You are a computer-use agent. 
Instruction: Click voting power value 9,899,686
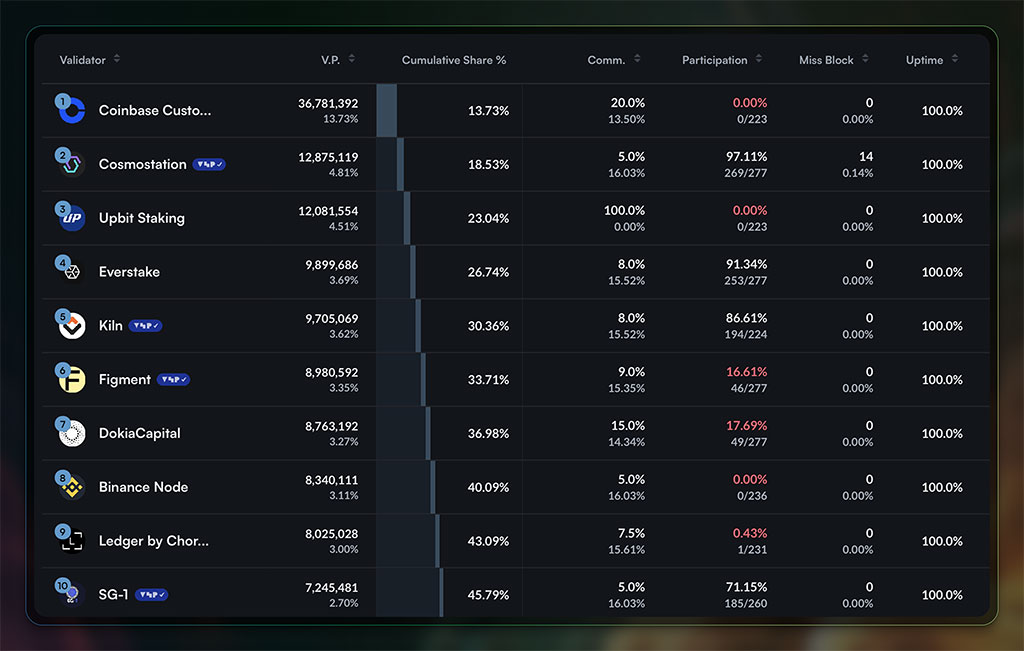point(332,265)
